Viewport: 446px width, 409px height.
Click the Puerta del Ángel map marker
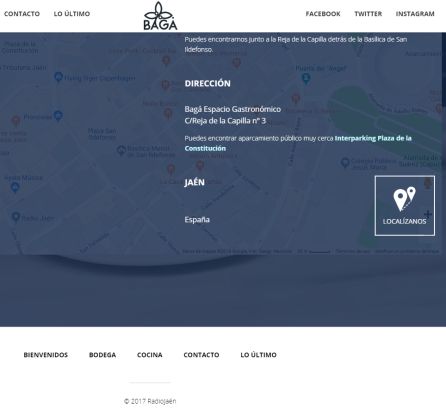[x=306, y=79]
